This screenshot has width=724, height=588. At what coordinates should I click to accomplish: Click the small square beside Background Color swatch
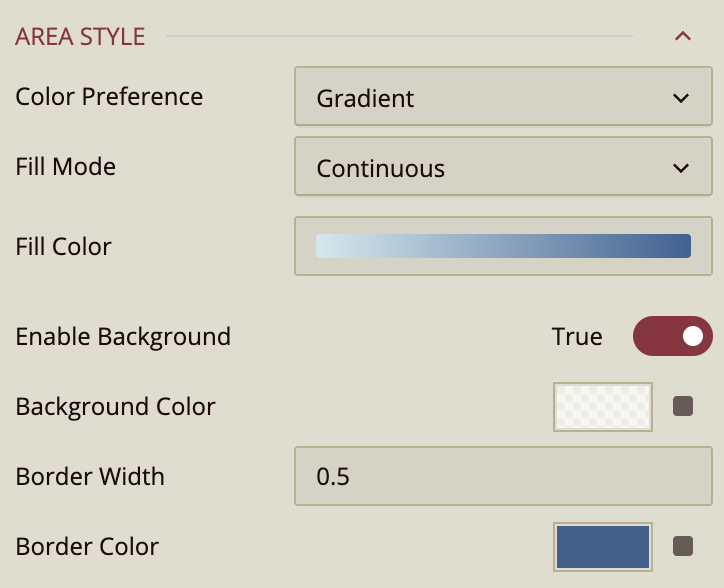pos(683,407)
